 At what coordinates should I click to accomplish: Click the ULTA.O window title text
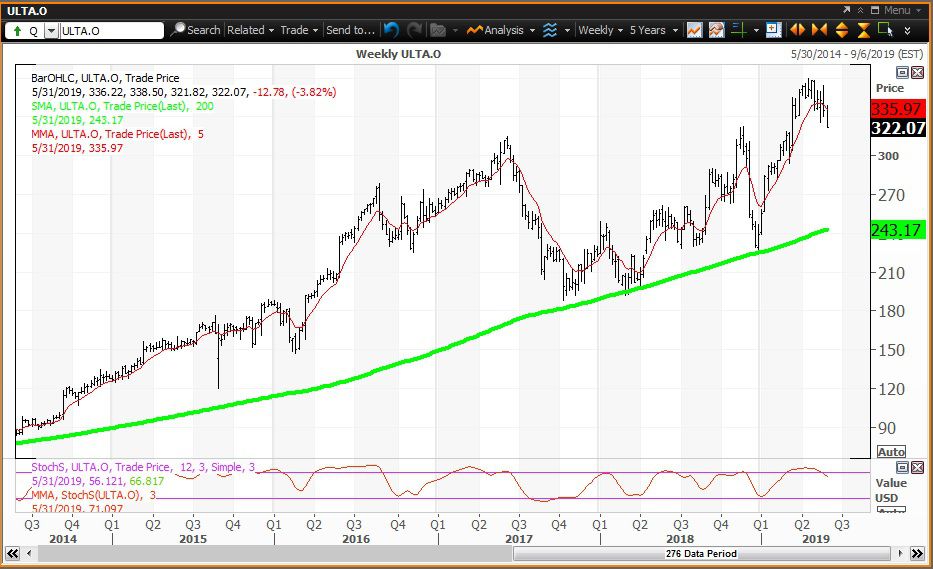click(x=27, y=11)
